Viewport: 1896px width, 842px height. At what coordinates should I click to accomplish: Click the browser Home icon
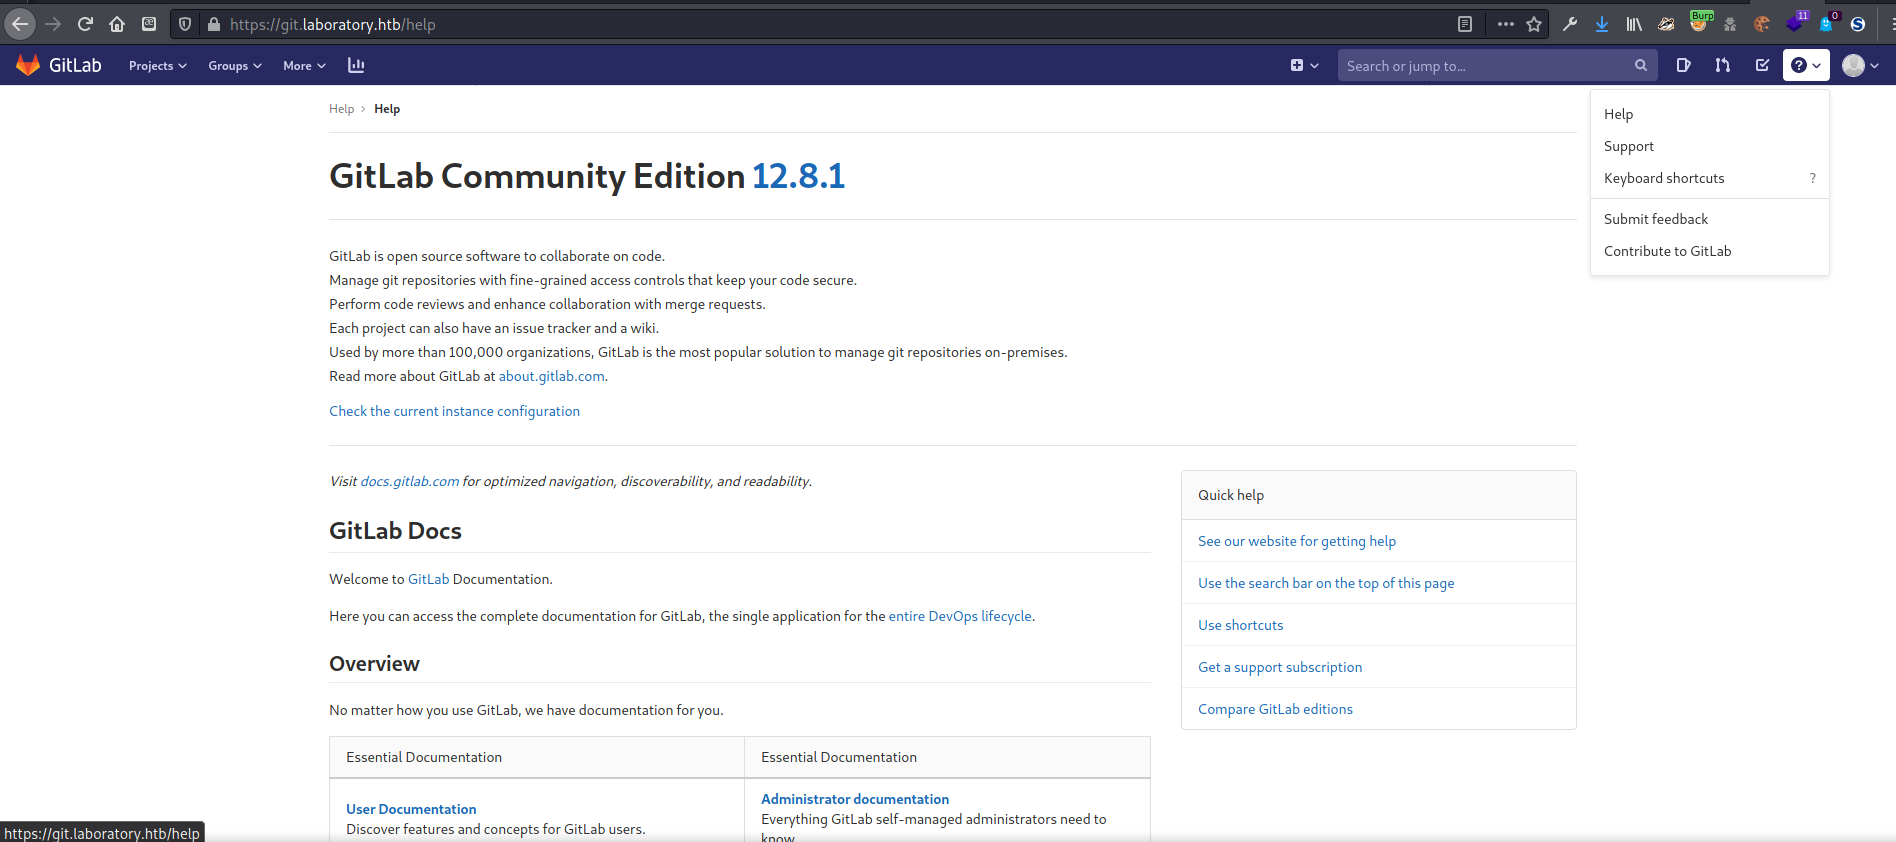point(117,24)
